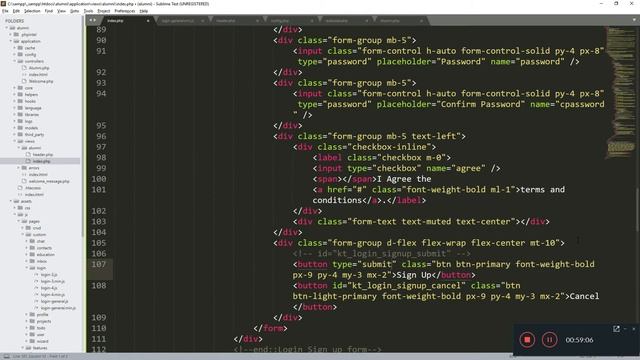Screen dimensions: 640x360
Task: Click line number 107 in the gutter
Action: click(x=99, y=264)
